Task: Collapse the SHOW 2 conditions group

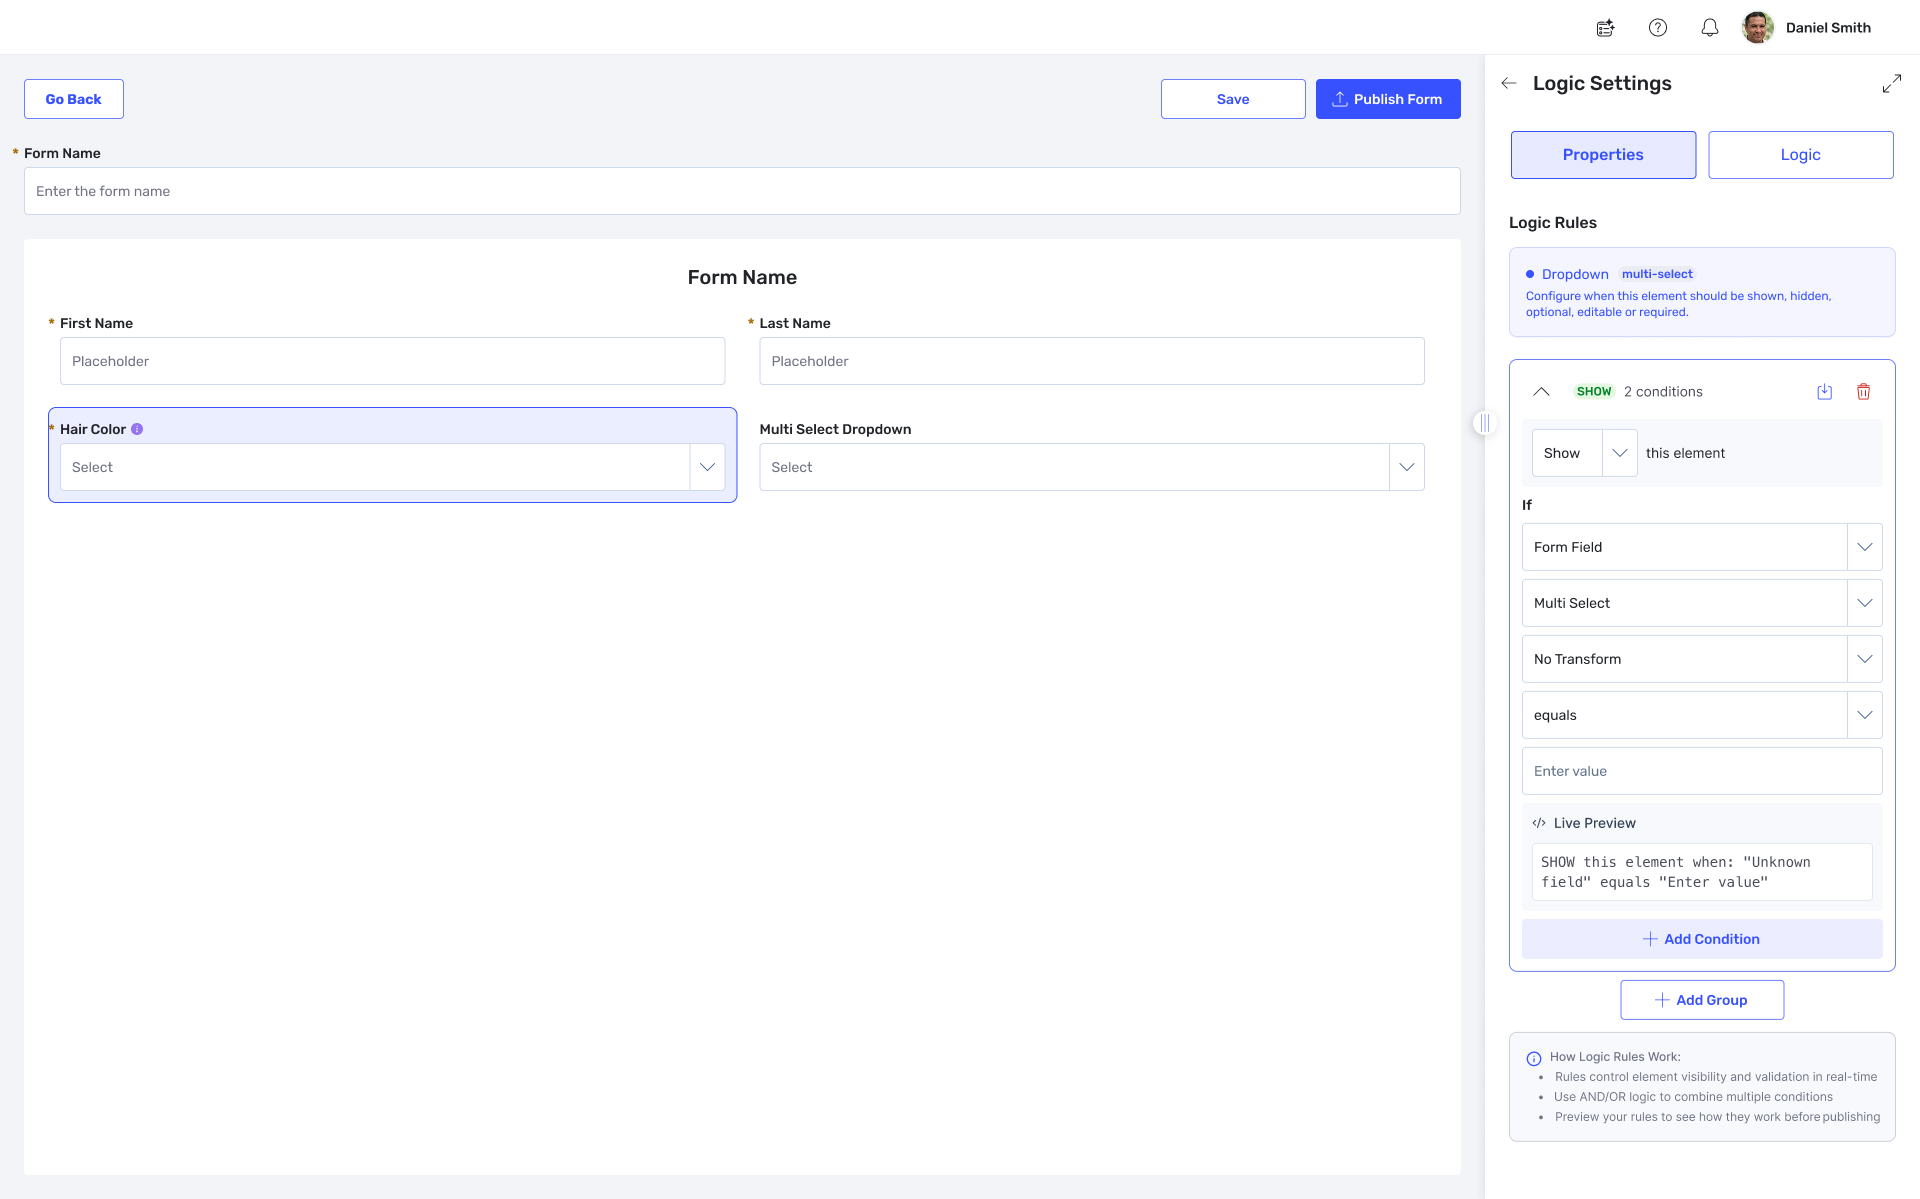Action: pyautogui.click(x=1541, y=392)
